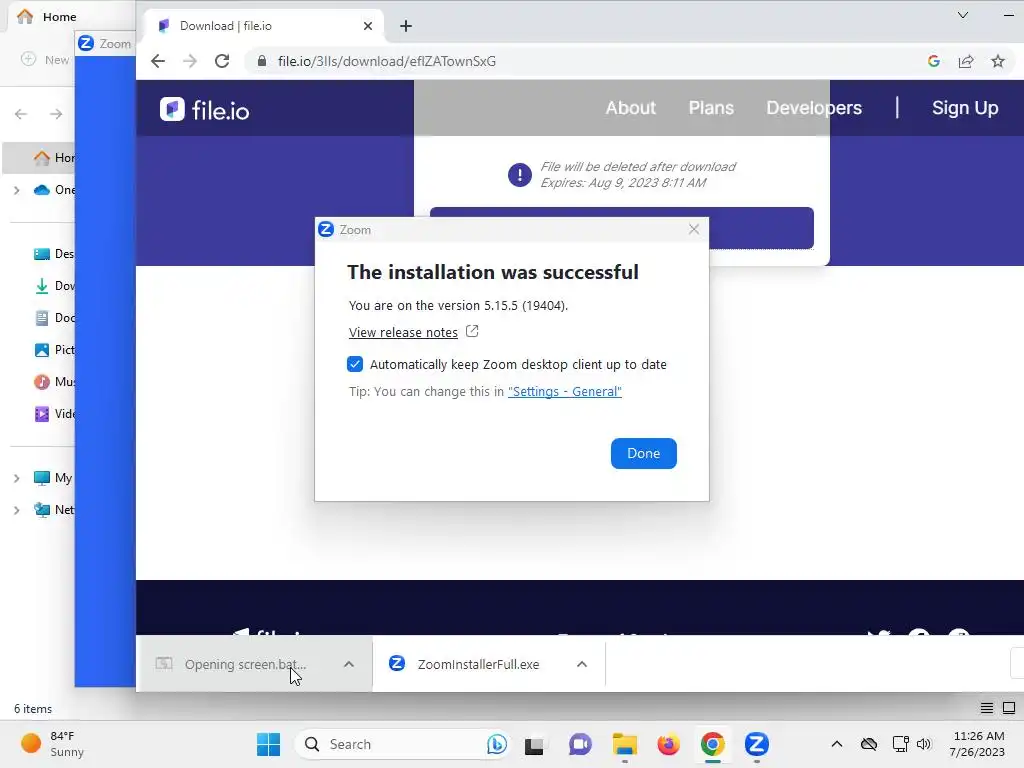Click the taskbar Search box
The width and height of the screenshot is (1024, 768).
point(401,744)
